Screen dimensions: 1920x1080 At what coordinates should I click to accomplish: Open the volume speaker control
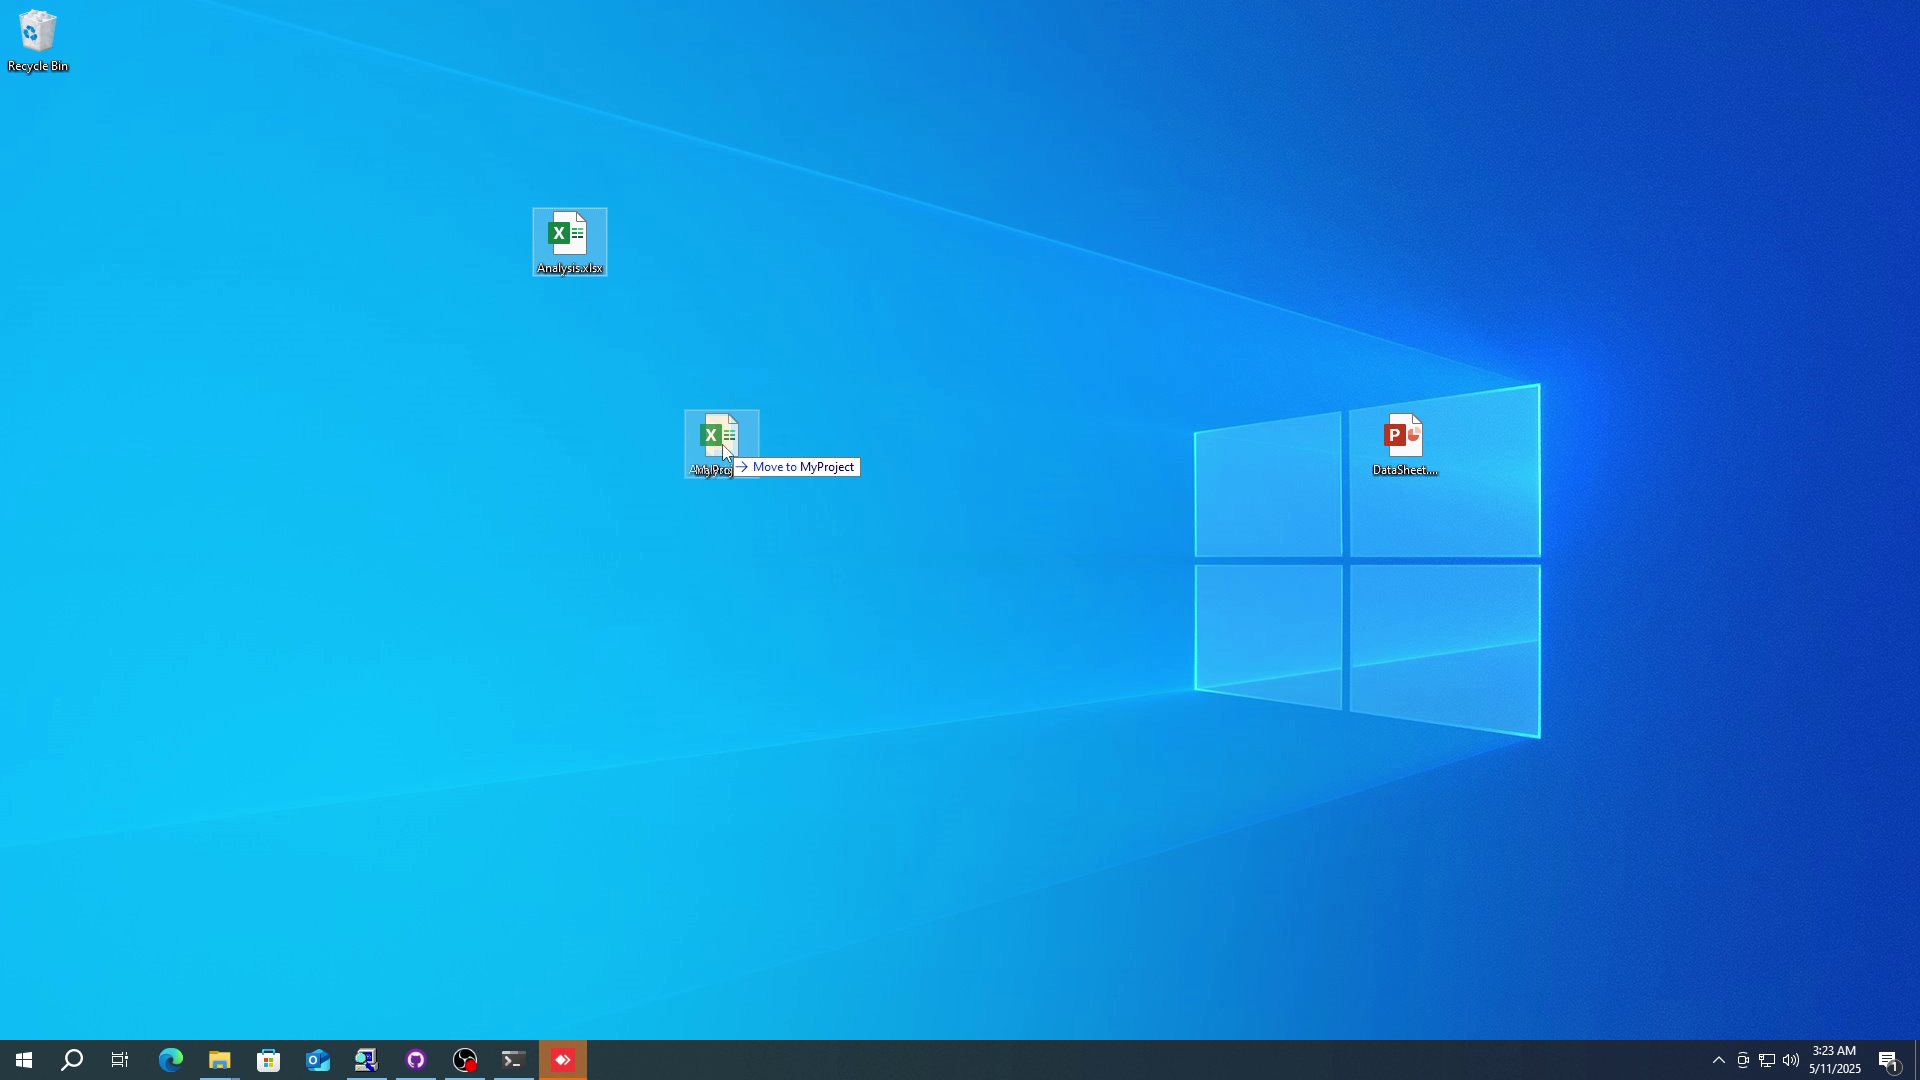(x=1791, y=1060)
